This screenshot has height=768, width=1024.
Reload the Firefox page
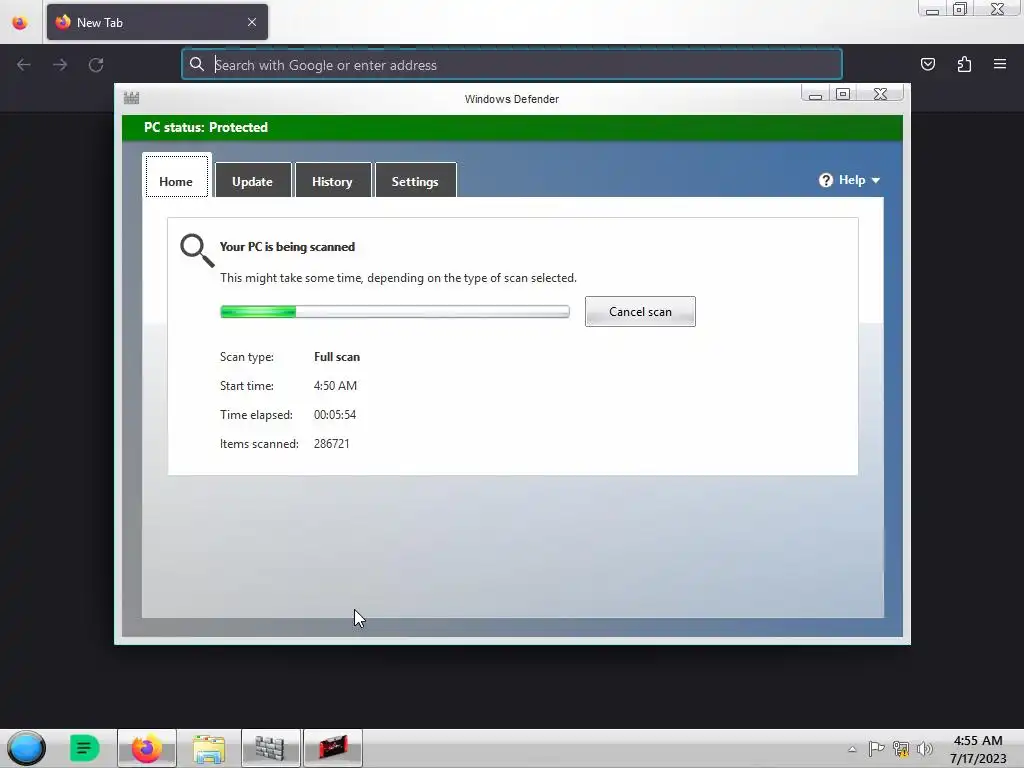point(96,65)
